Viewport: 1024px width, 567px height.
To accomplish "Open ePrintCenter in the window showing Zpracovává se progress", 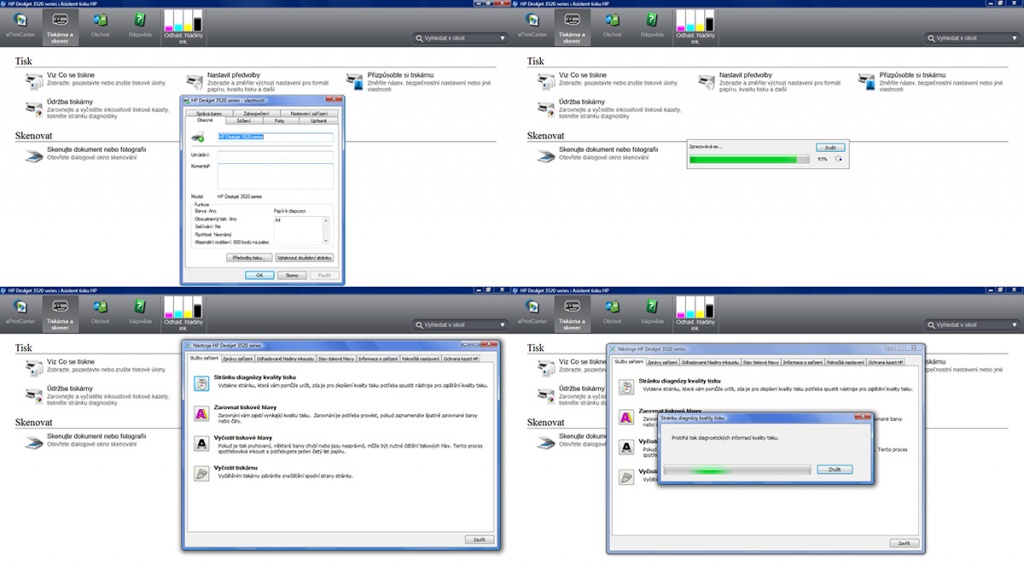I will [x=532, y=25].
